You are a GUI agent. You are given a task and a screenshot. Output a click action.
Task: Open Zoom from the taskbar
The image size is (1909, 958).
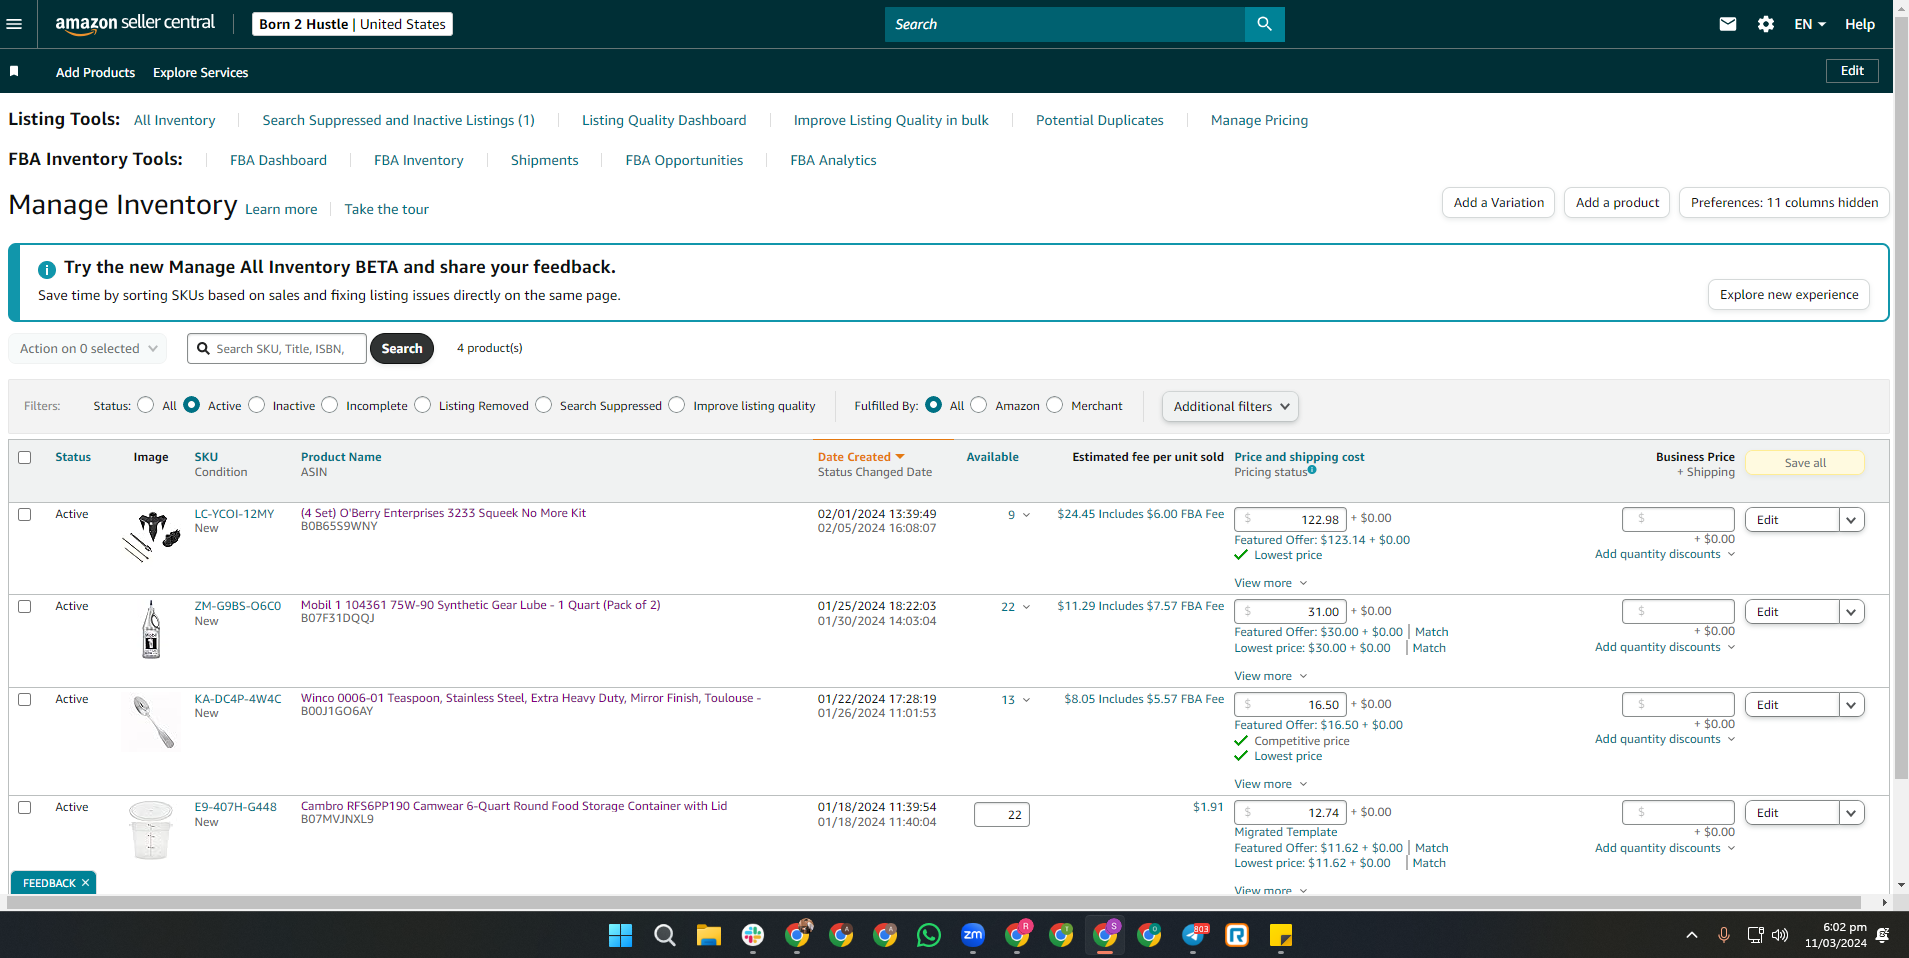[x=973, y=935]
